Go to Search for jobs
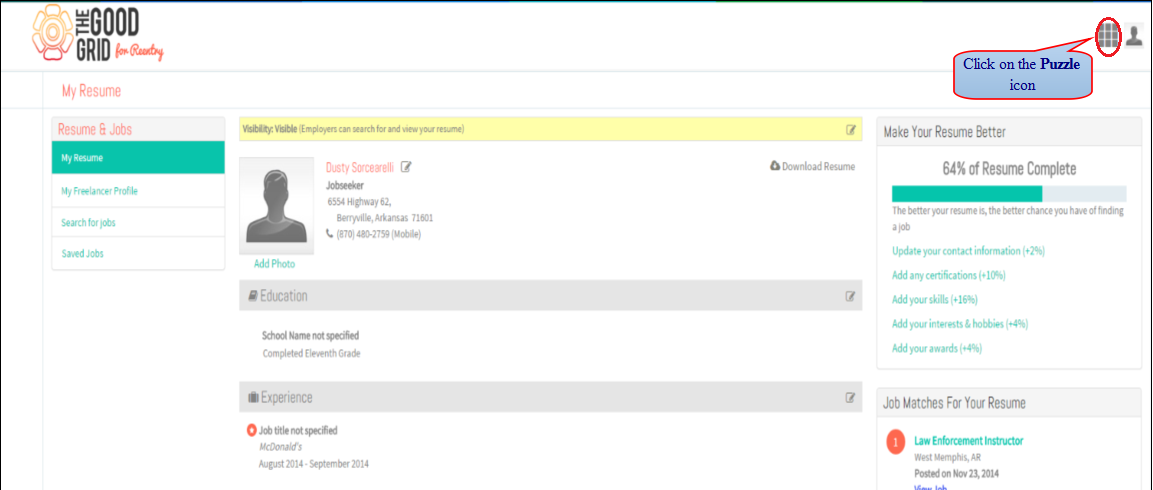1153x490 pixels. (x=138, y=222)
